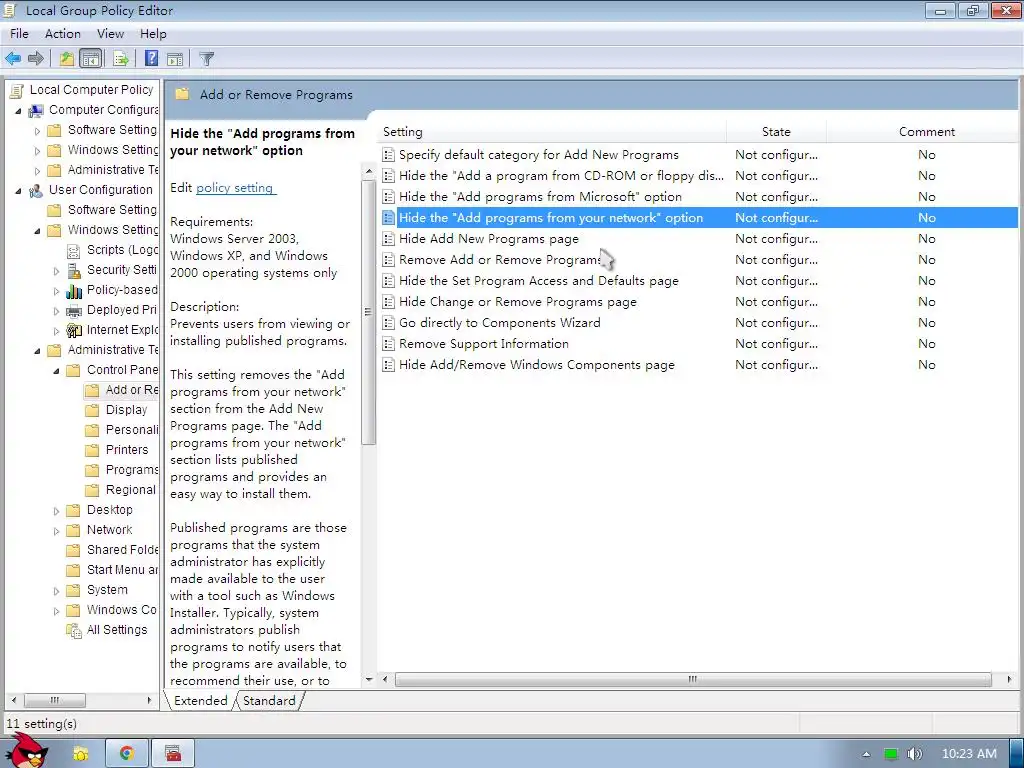Open the Action menu

(x=63, y=34)
